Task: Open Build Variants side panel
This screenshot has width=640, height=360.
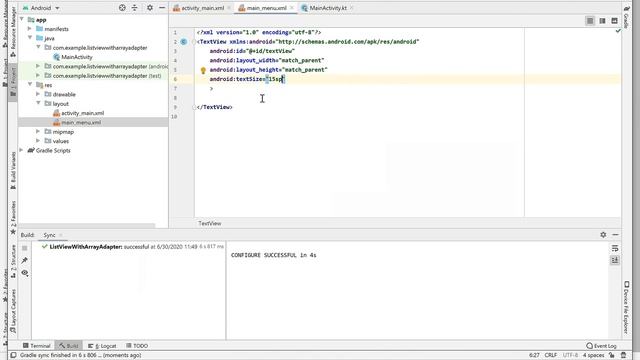Action: (x=13, y=170)
